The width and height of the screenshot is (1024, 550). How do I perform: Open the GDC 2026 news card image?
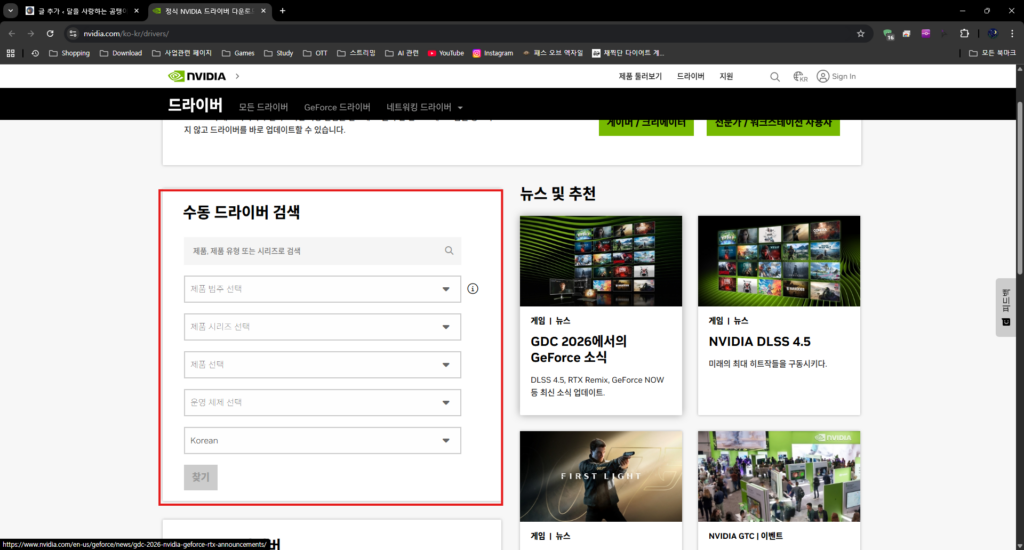coord(601,261)
